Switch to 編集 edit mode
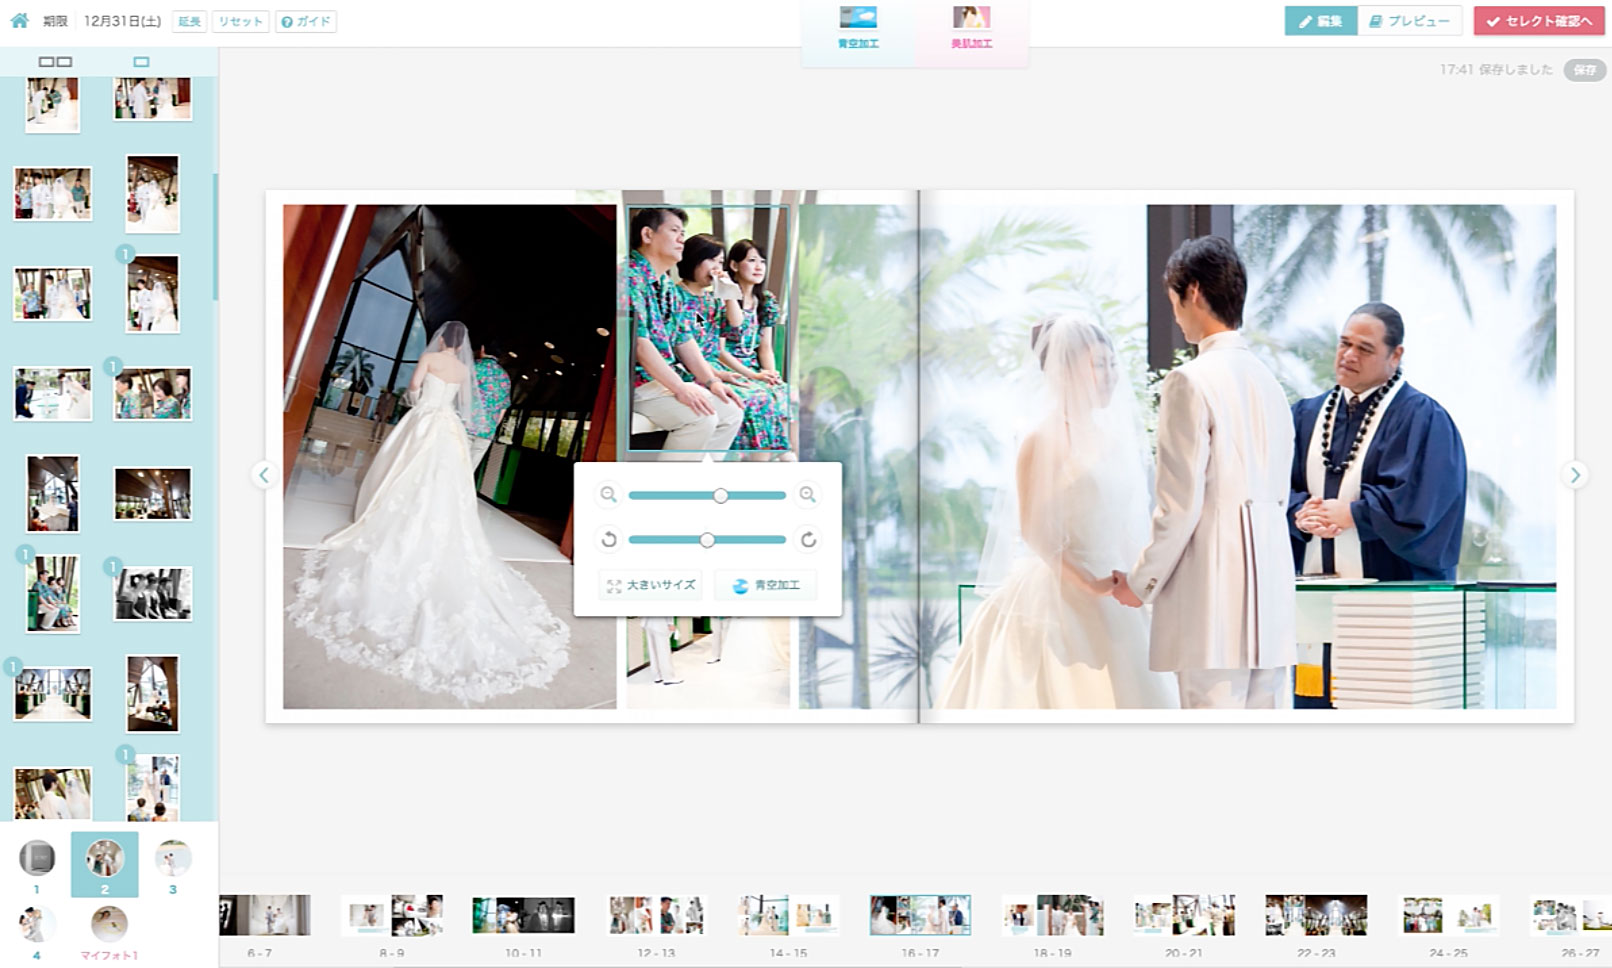Image resolution: width=1612 pixels, height=968 pixels. click(x=1321, y=21)
